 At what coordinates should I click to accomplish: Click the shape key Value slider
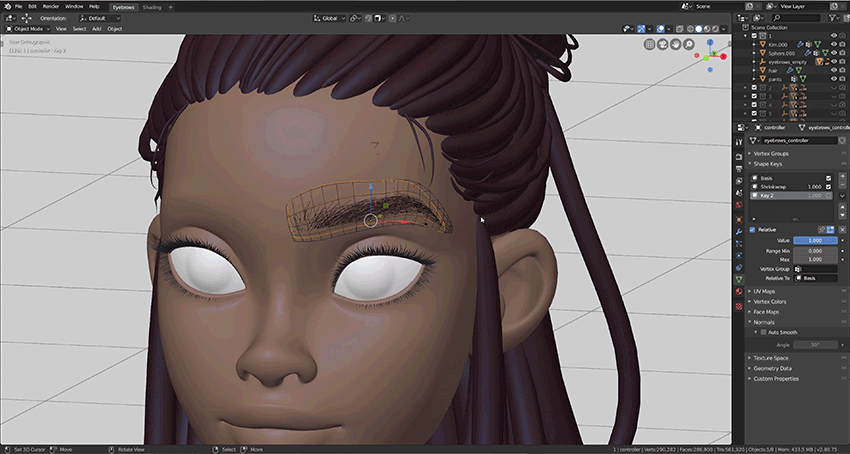(815, 240)
